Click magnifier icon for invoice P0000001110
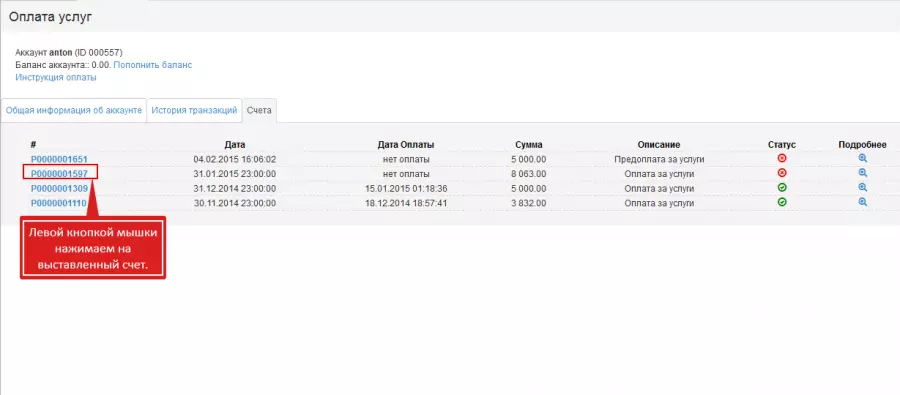 click(862, 202)
